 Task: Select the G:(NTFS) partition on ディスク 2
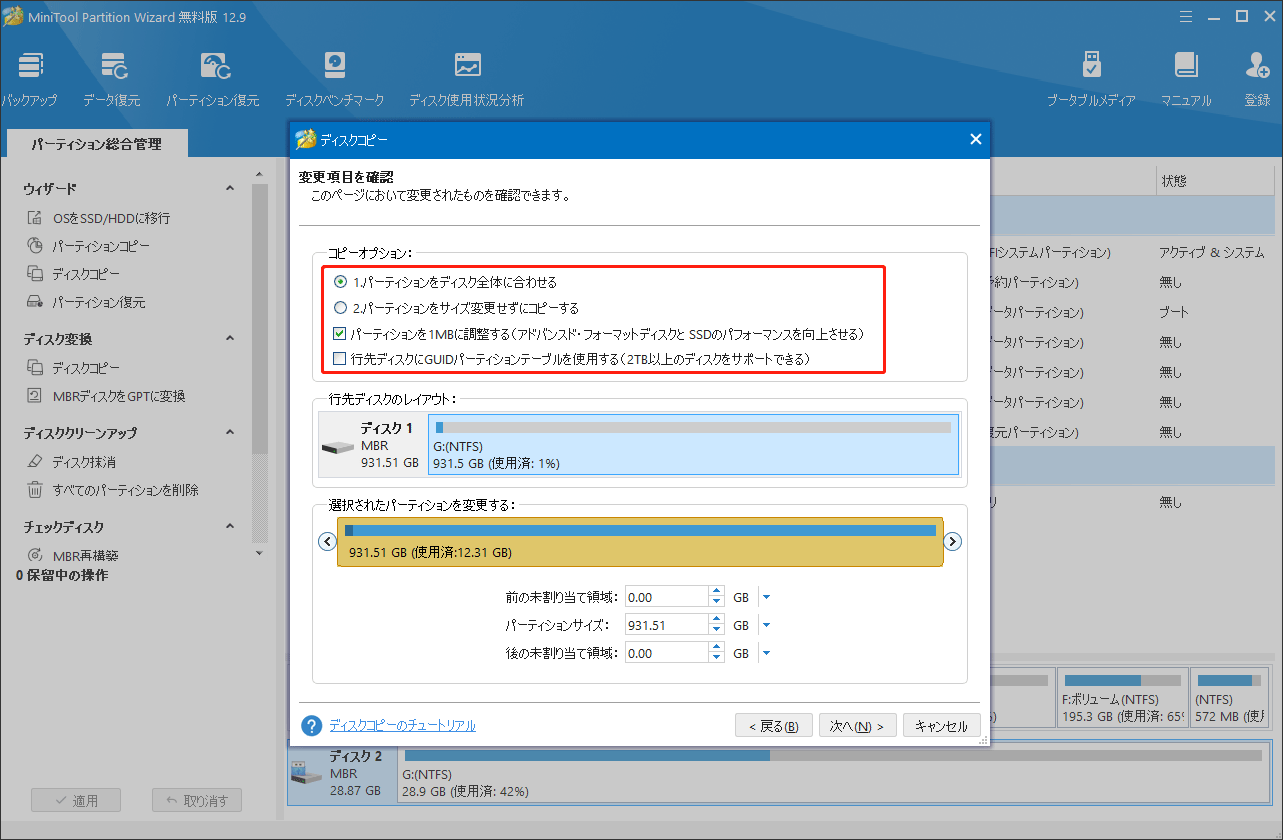[x=836, y=772]
